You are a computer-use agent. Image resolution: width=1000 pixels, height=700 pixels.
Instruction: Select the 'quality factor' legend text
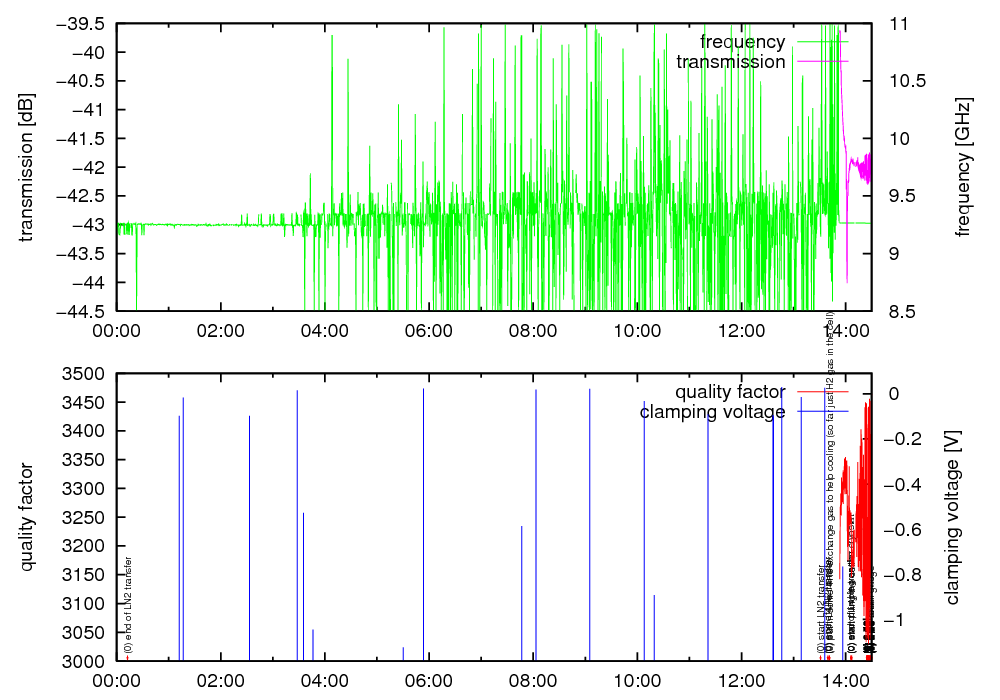730,391
